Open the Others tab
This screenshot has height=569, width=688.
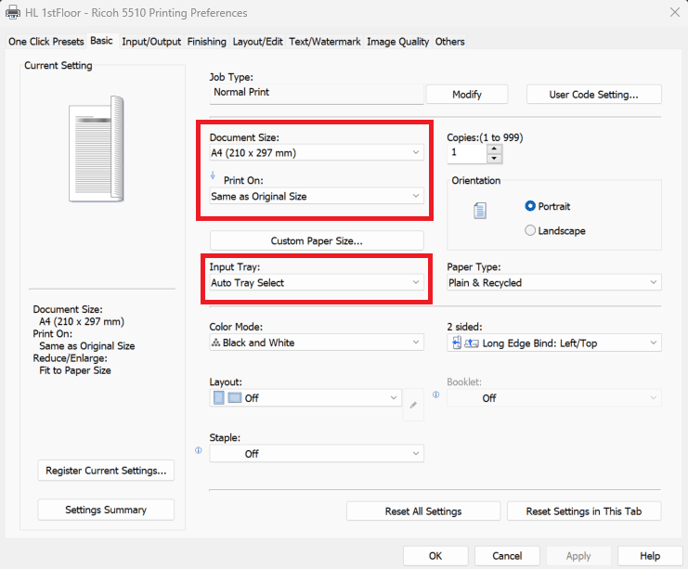[450, 42]
